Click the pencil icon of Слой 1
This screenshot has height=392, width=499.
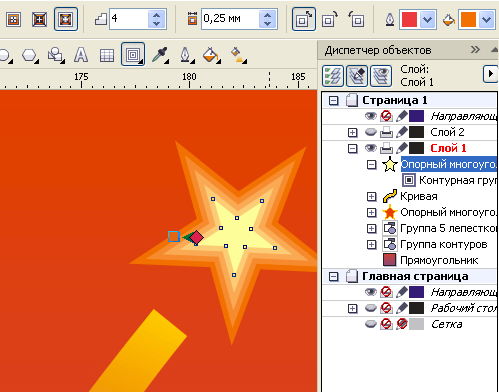tap(402, 148)
